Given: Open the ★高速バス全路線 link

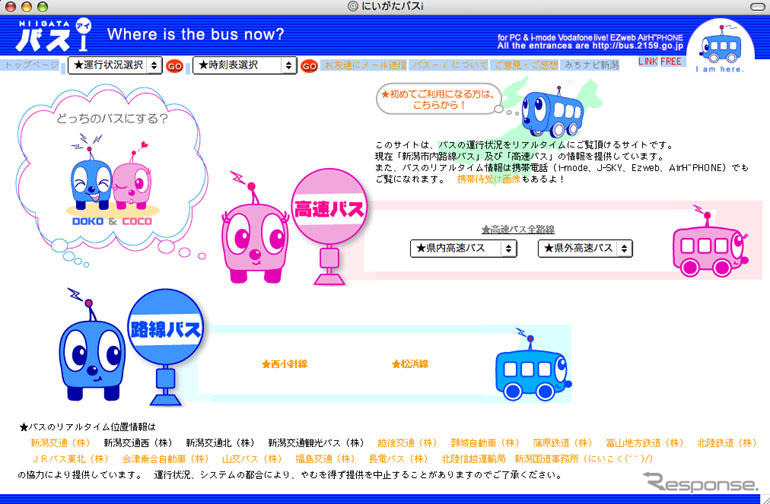Looking at the screenshot, I should (x=518, y=229).
